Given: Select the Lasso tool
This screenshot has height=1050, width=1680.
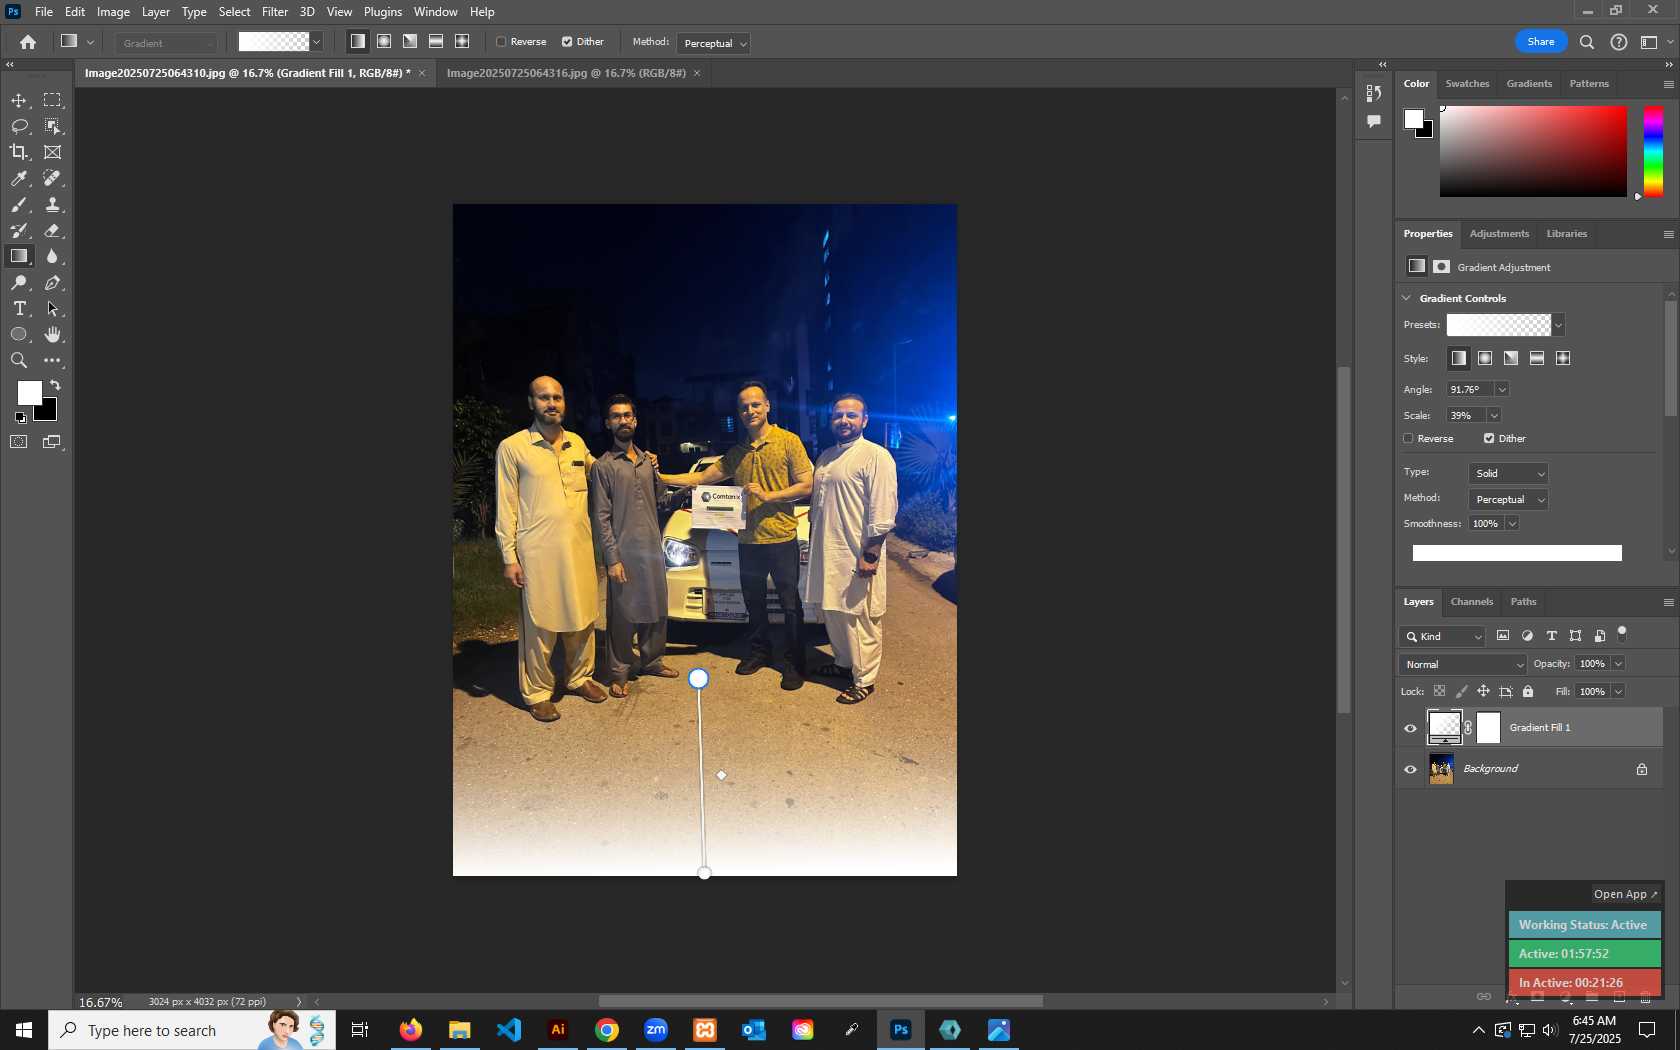Looking at the screenshot, I should pos(19,126).
